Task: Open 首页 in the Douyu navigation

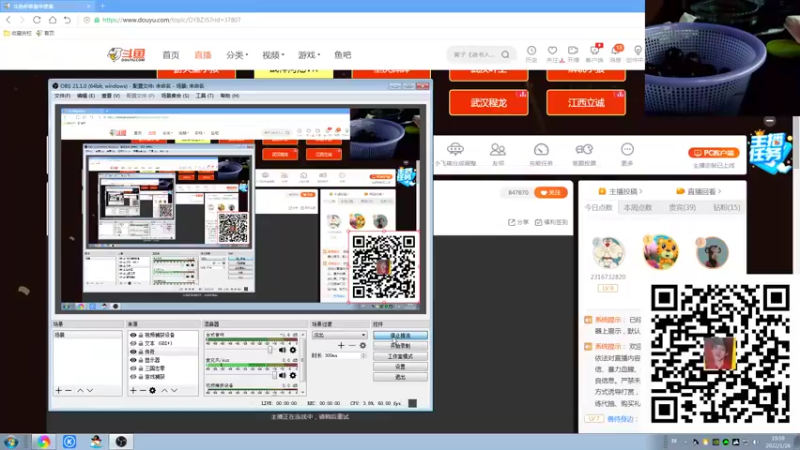Action: click(x=170, y=55)
